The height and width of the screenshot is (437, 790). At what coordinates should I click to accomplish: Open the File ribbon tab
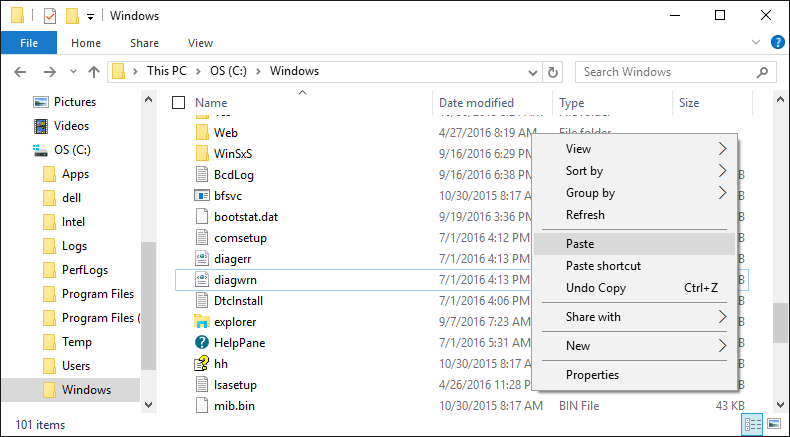point(29,43)
